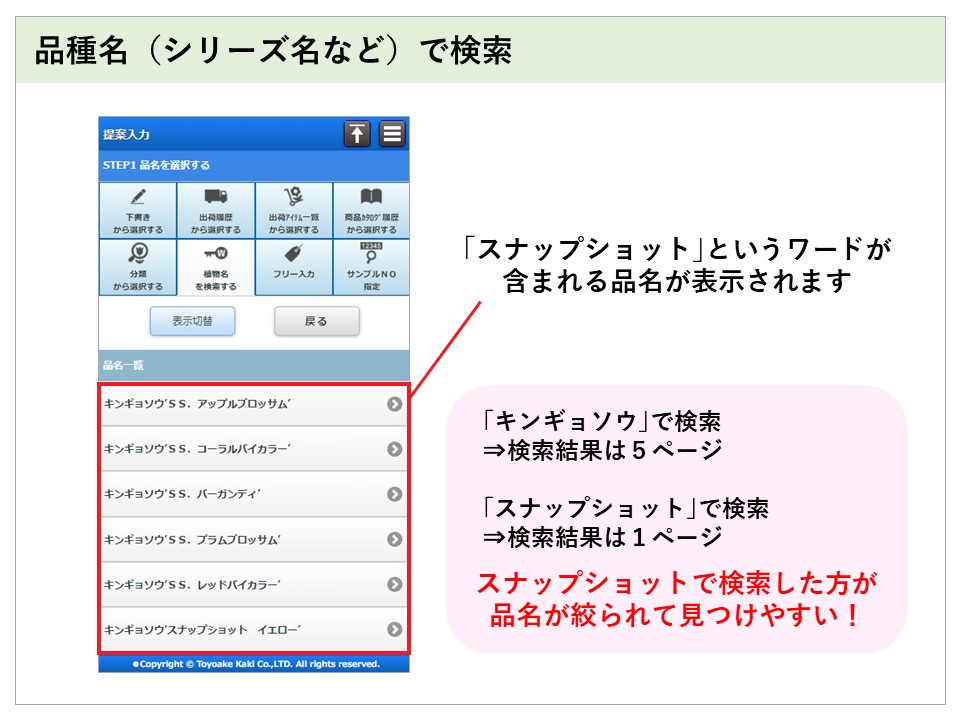Select the 下書き pencil icon tile
The width and height of the screenshot is (960, 720).
(x=138, y=211)
